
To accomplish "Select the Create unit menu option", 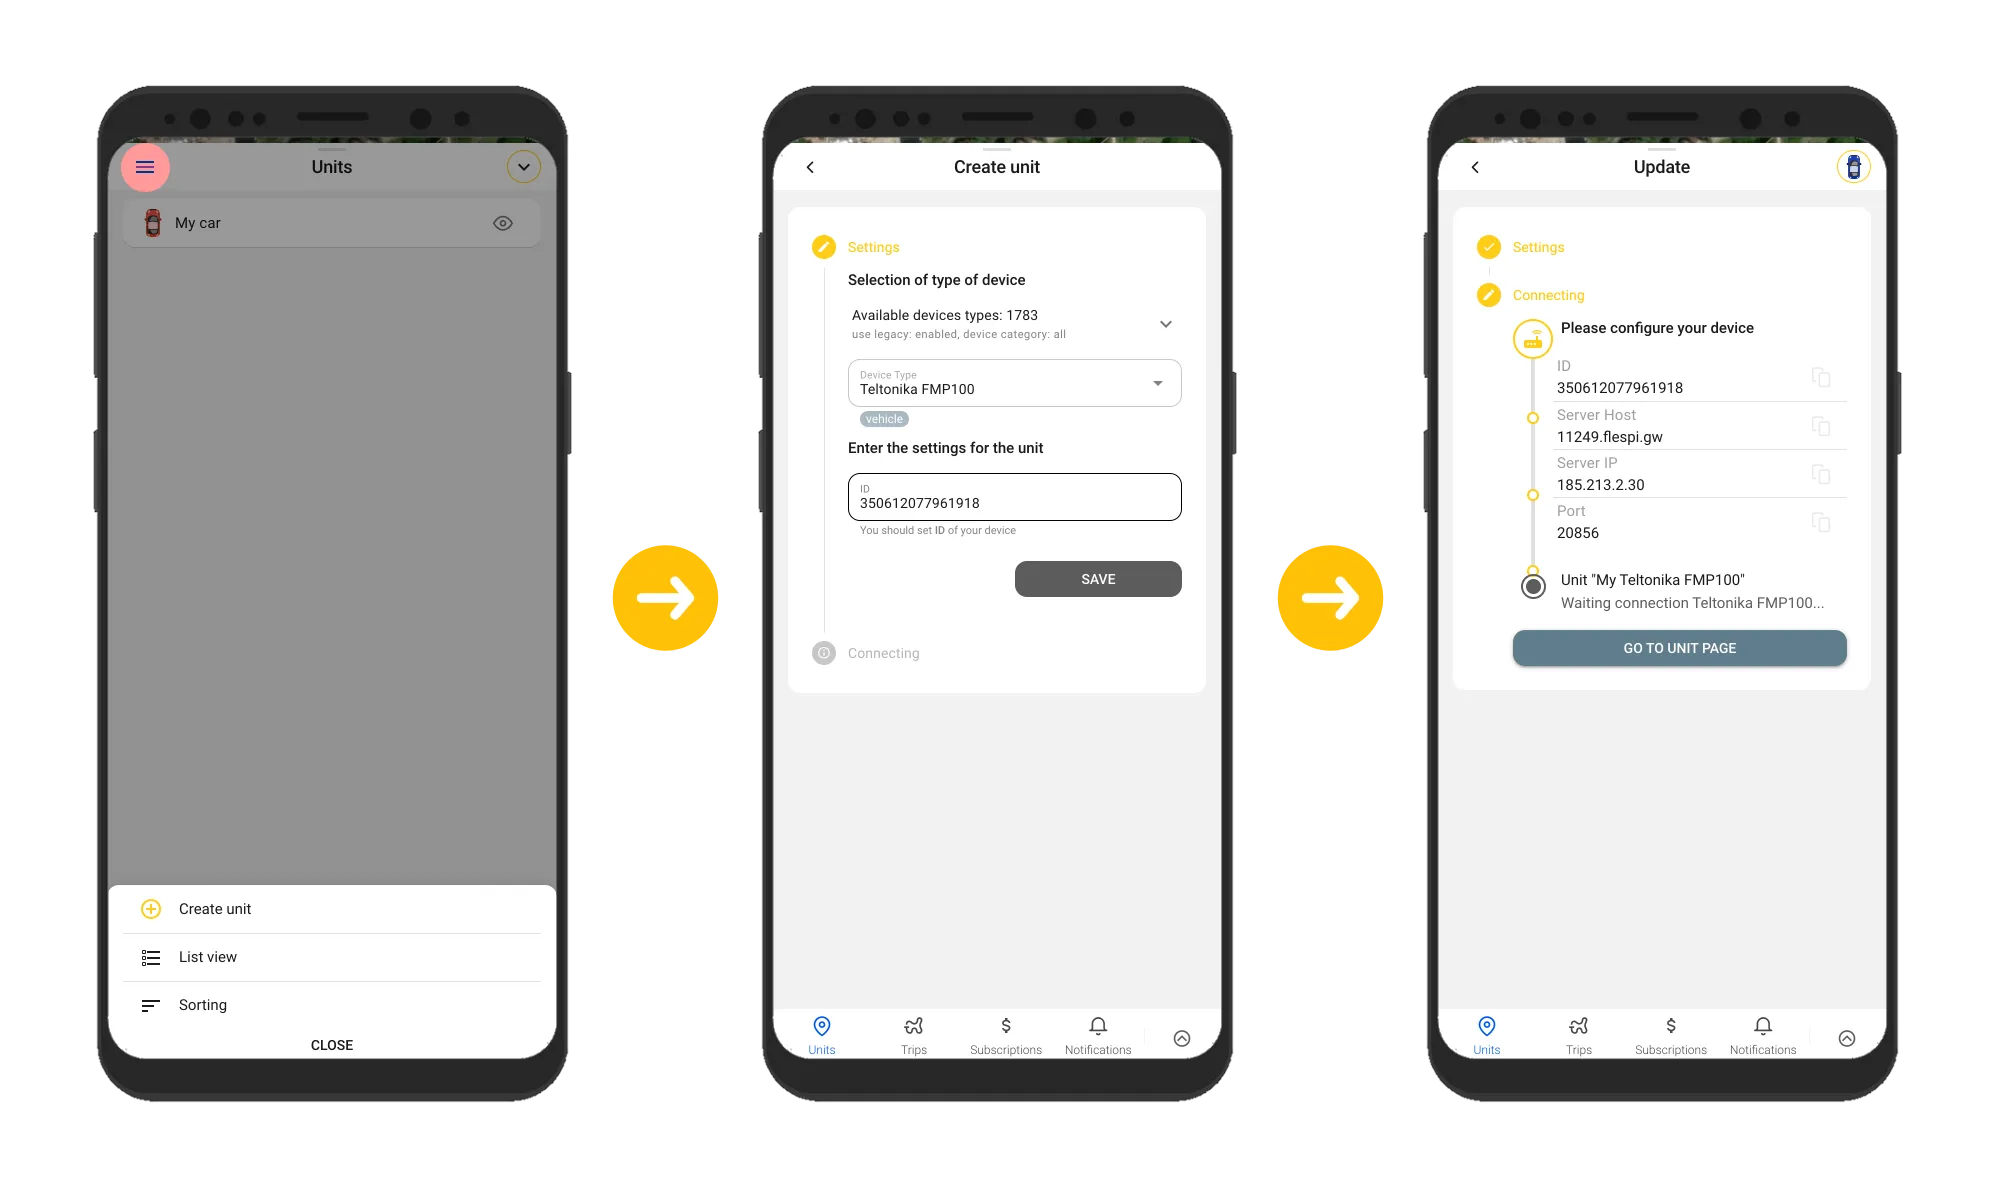I will click(x=215, y=908).
